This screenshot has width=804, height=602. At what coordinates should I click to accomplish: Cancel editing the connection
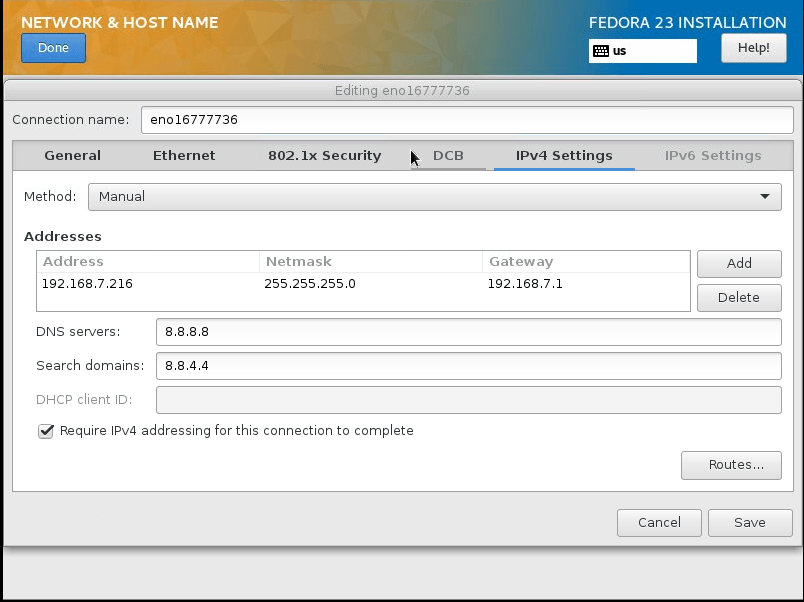(x=659, y=523)
